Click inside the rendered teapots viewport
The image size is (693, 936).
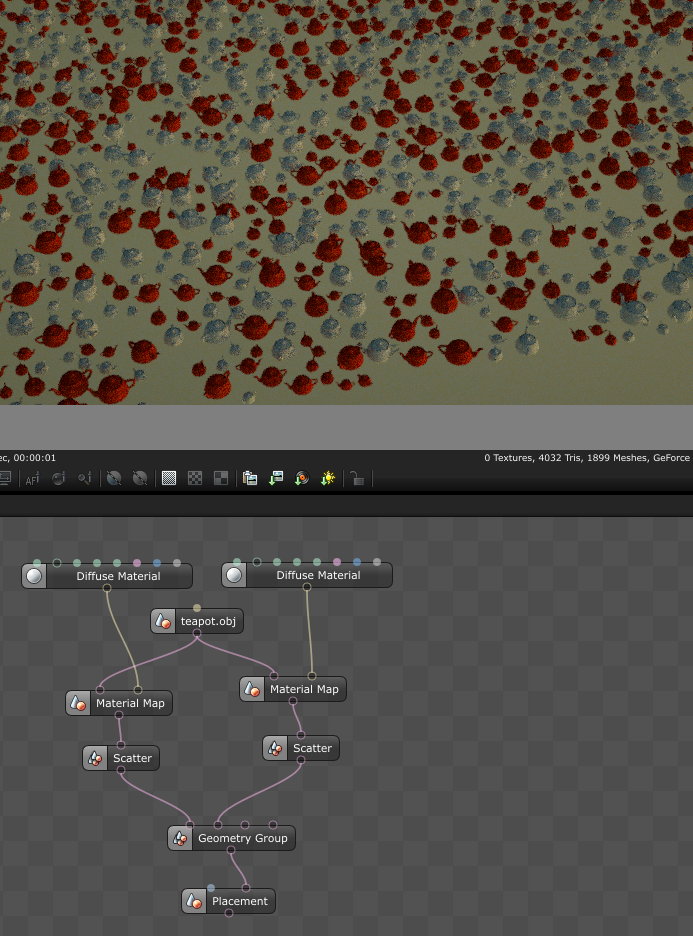click(346, 202)
